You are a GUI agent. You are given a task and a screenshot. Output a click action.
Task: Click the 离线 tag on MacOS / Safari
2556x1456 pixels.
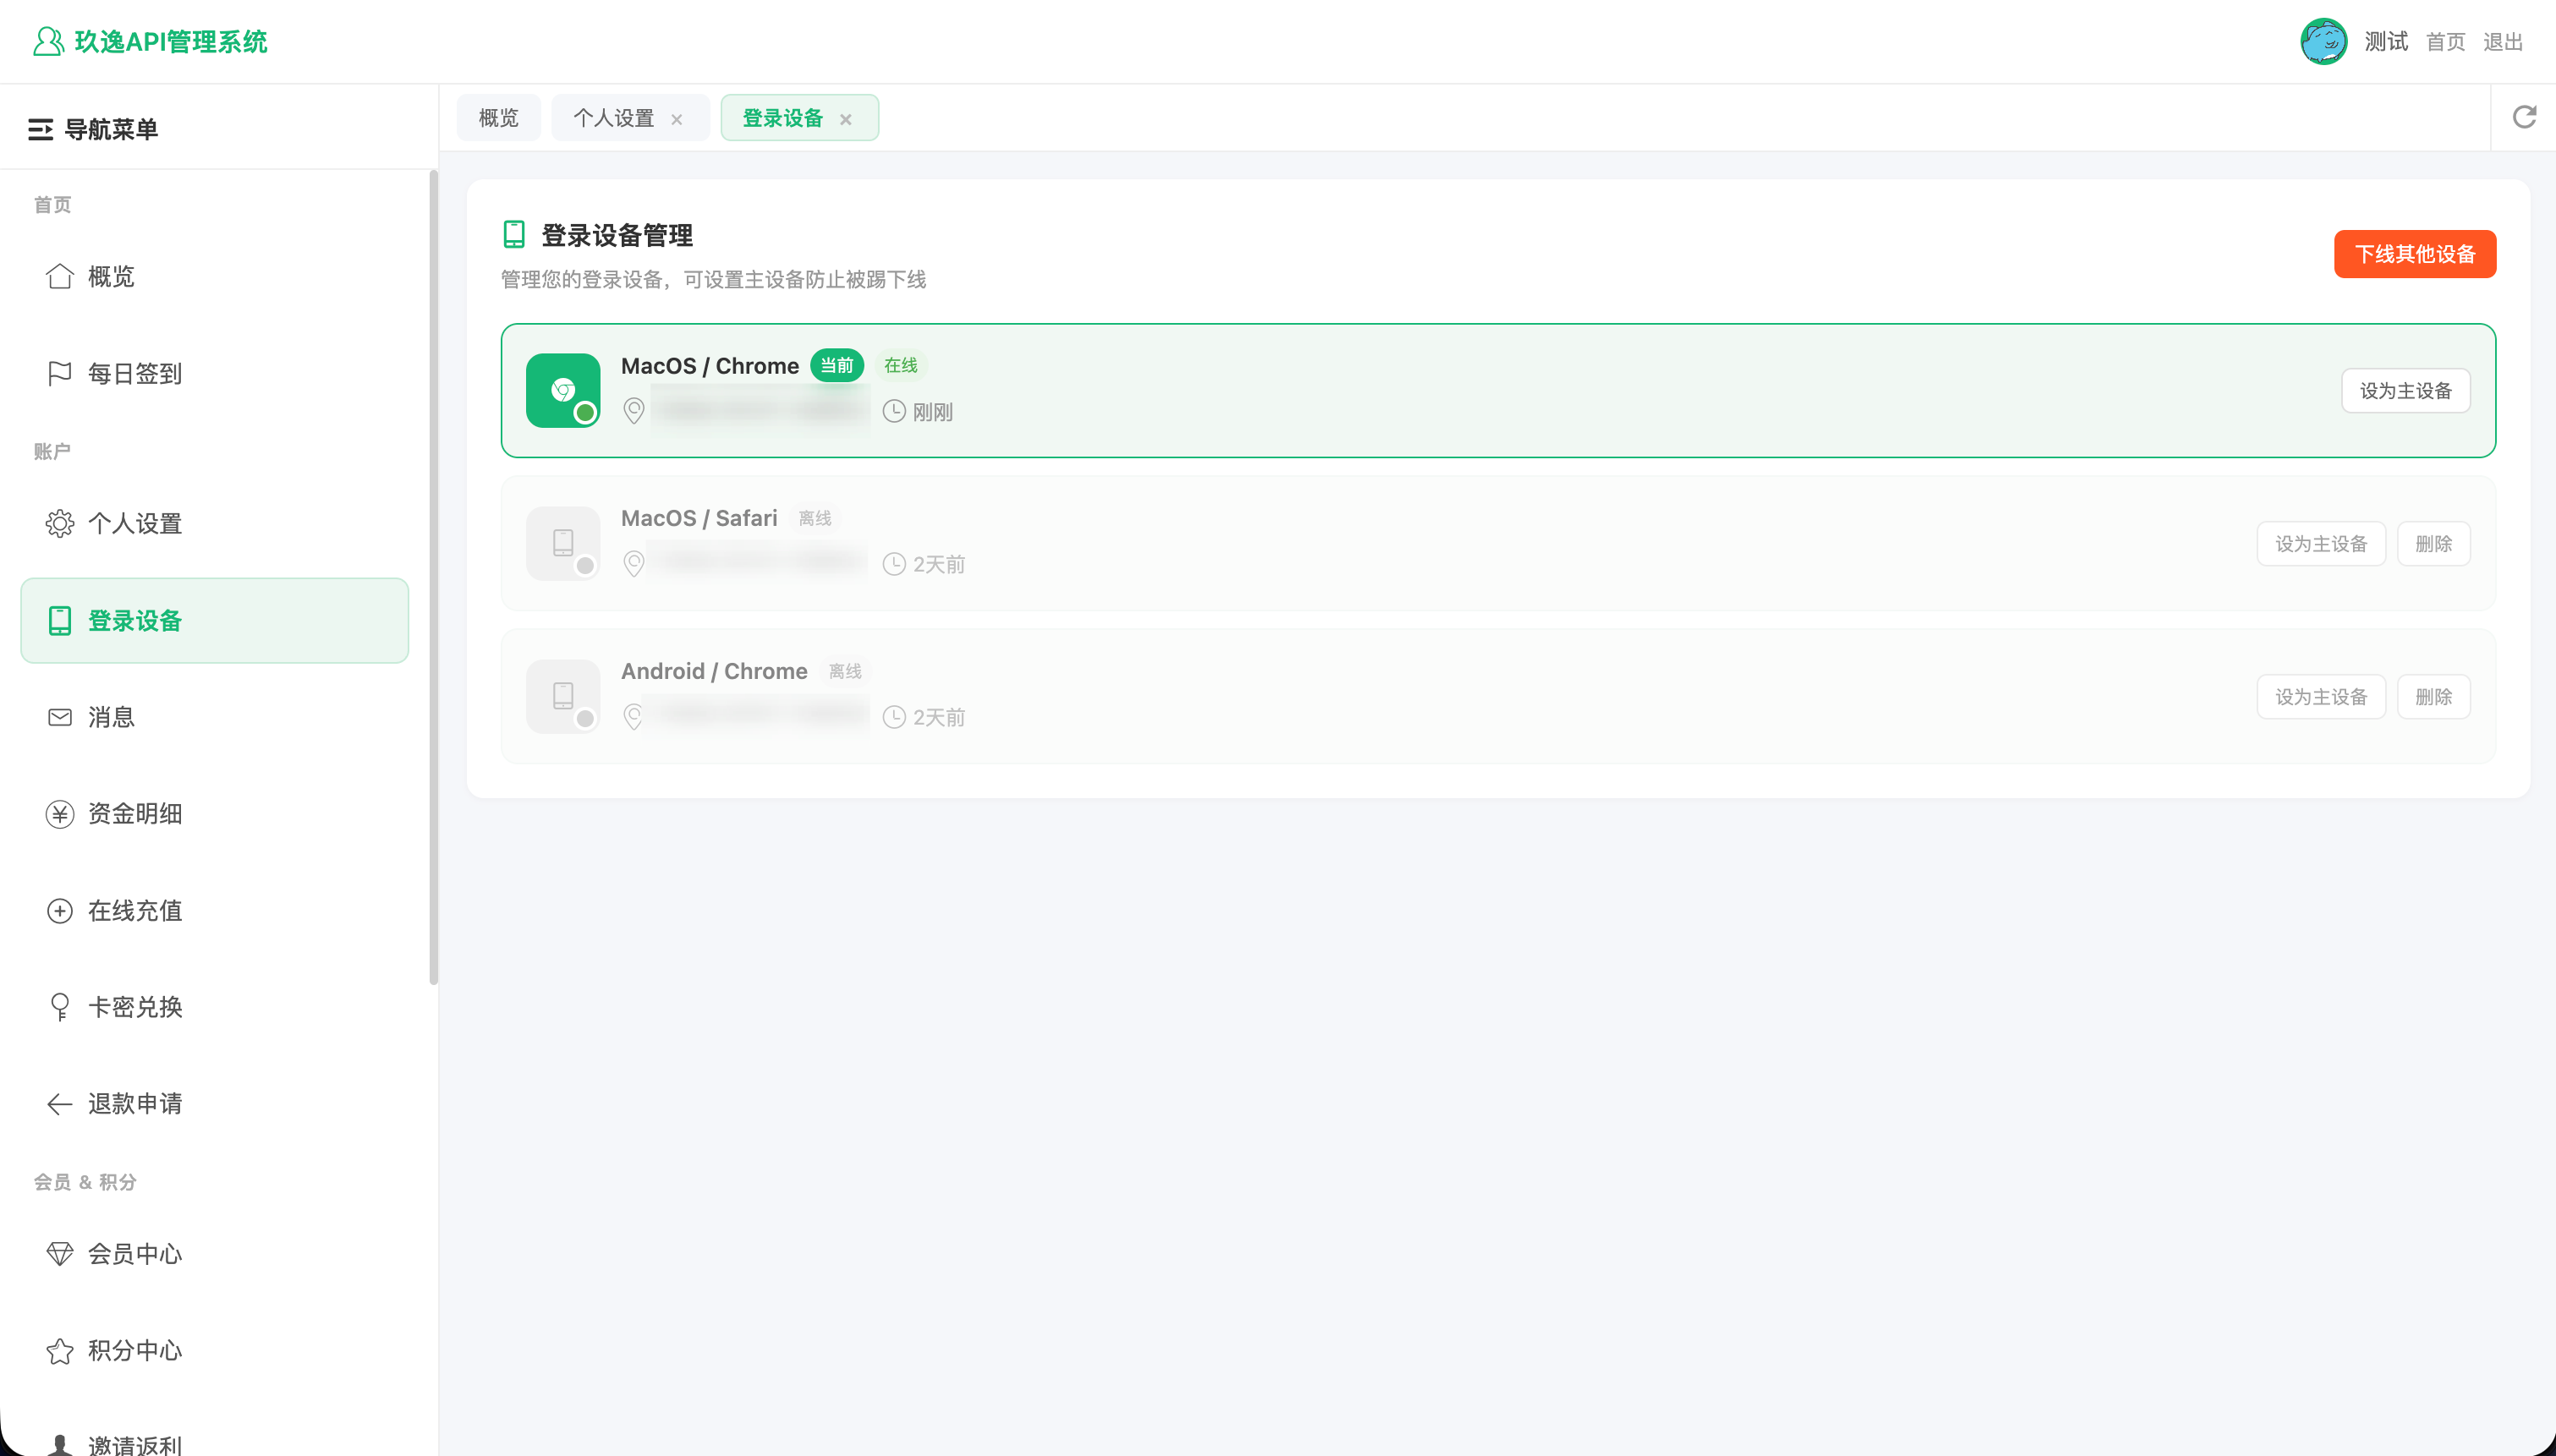tap(815, 518)
